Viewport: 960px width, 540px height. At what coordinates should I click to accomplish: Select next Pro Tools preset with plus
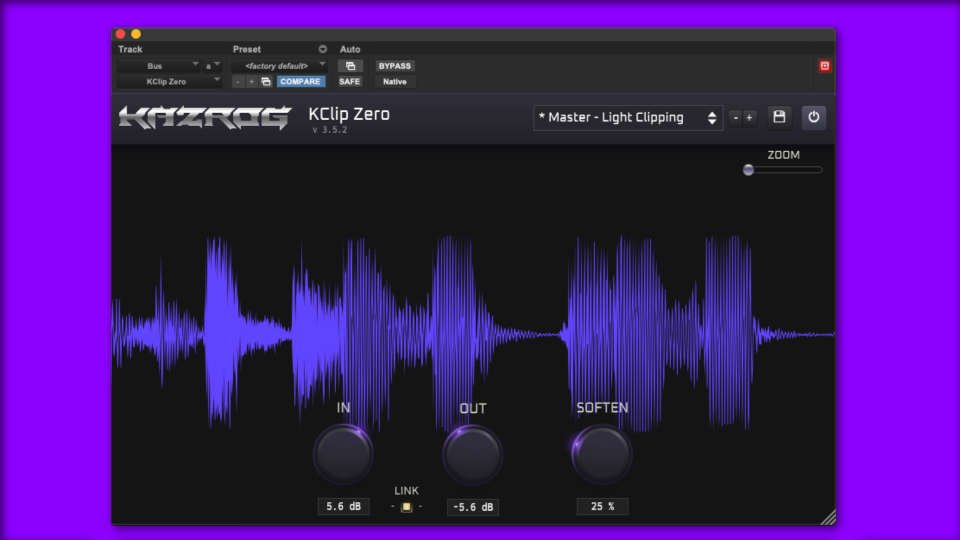251,81
